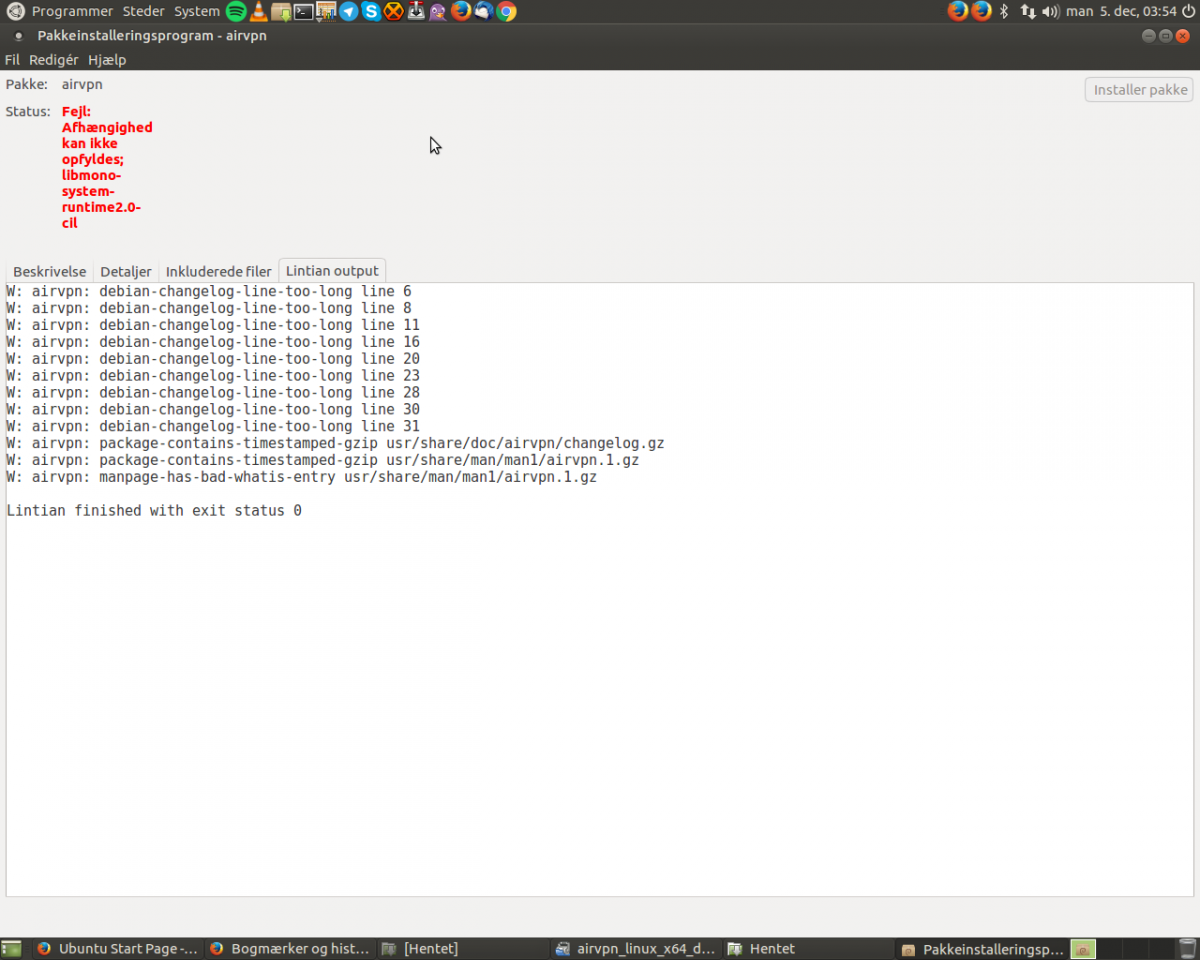Open the Hjælp menu
The image size is (1200, 960).
(107, 60)
